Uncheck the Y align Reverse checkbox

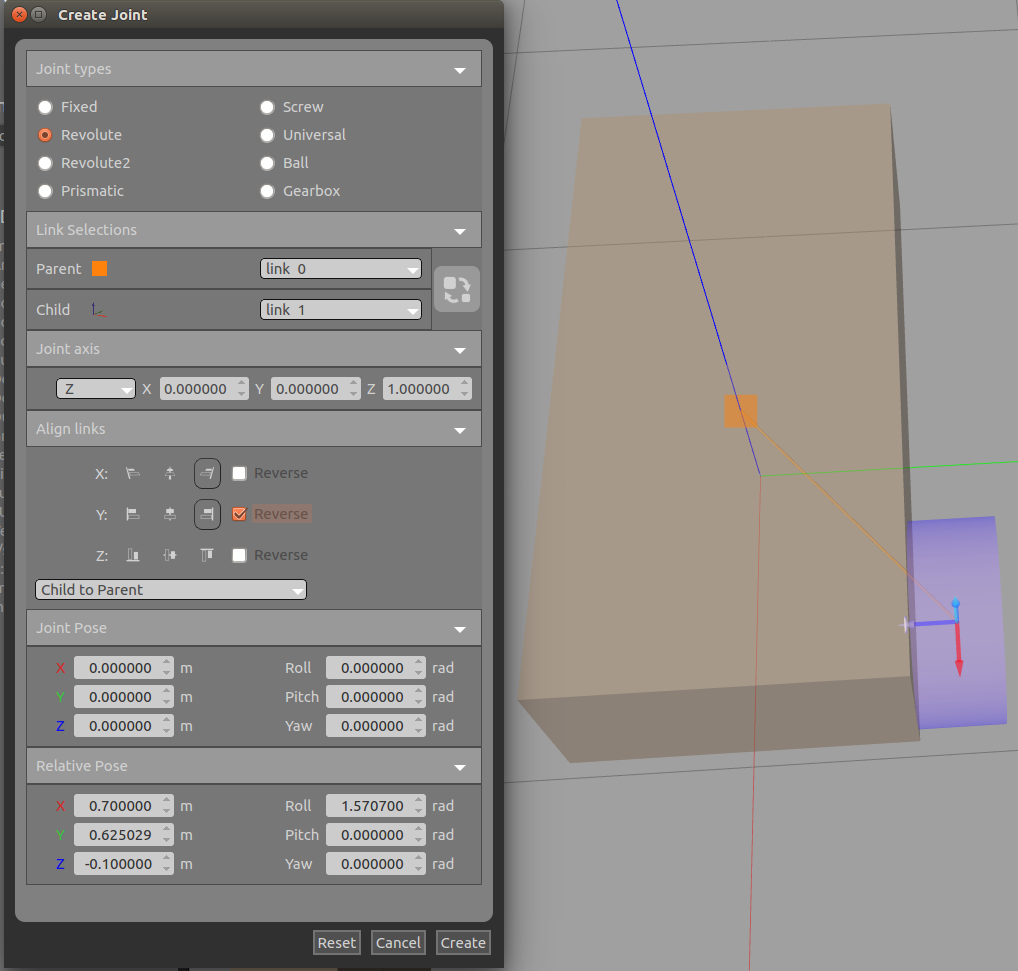[239, 514]
